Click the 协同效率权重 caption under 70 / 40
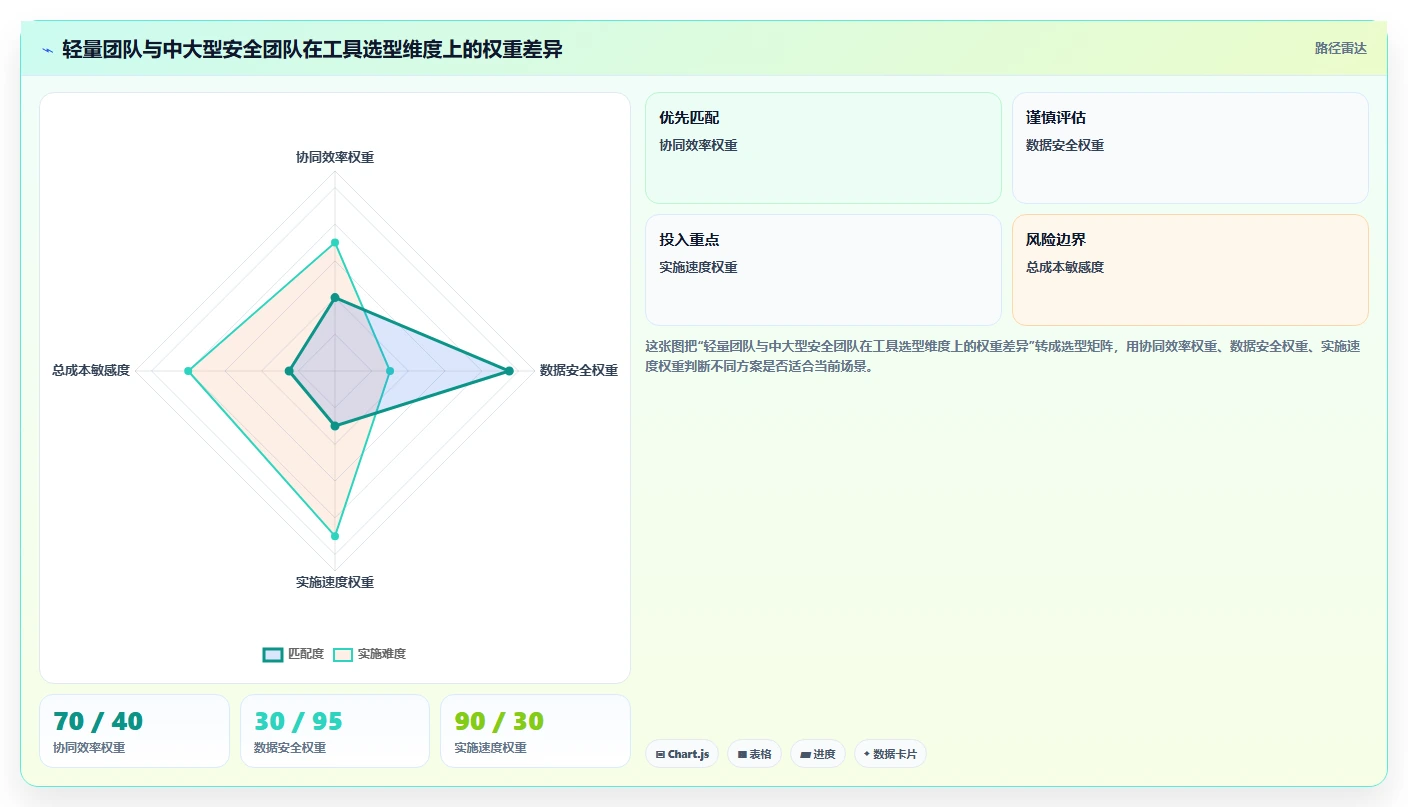The image size is (1408, 807). (89, 747)
